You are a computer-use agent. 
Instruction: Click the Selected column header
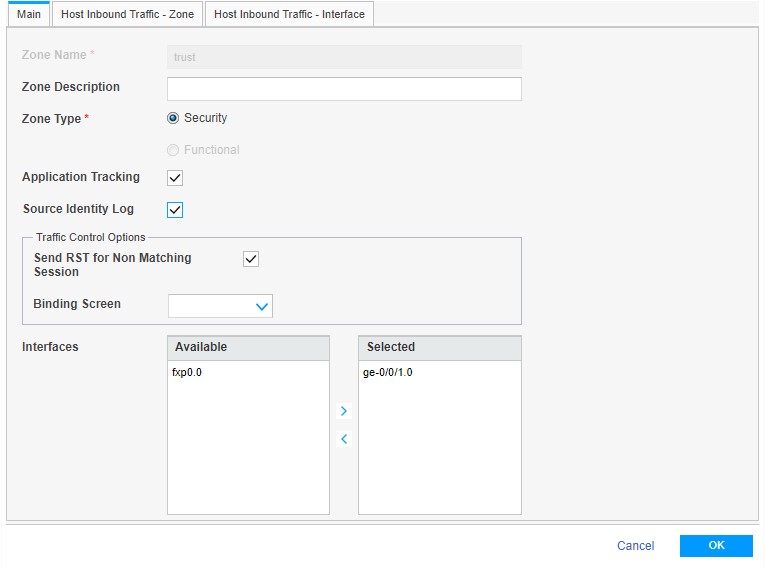point(439,347)
